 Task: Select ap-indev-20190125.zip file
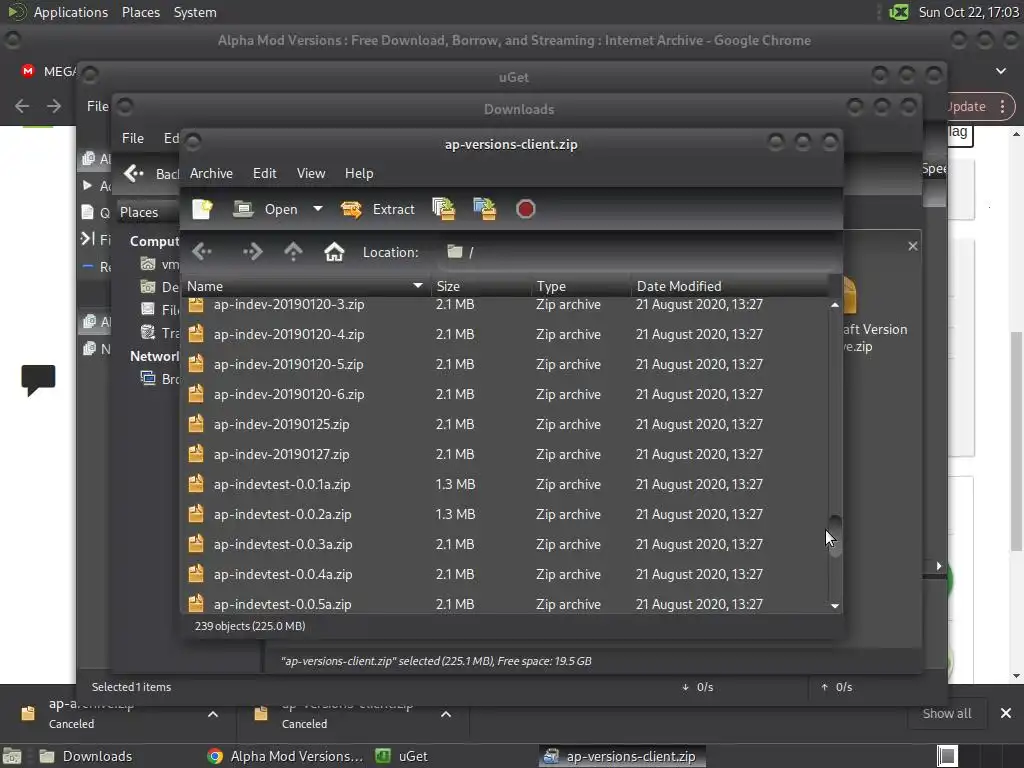(x=505, y=424)
